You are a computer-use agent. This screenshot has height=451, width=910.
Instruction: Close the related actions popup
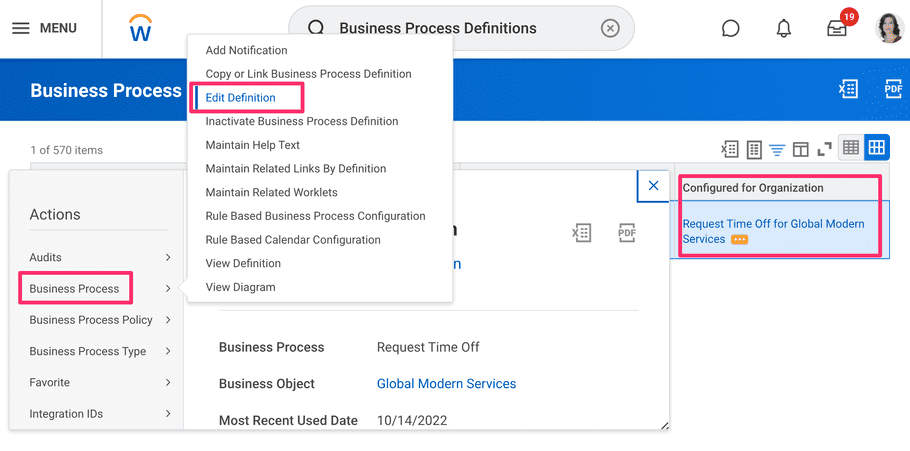pos(653,185)
